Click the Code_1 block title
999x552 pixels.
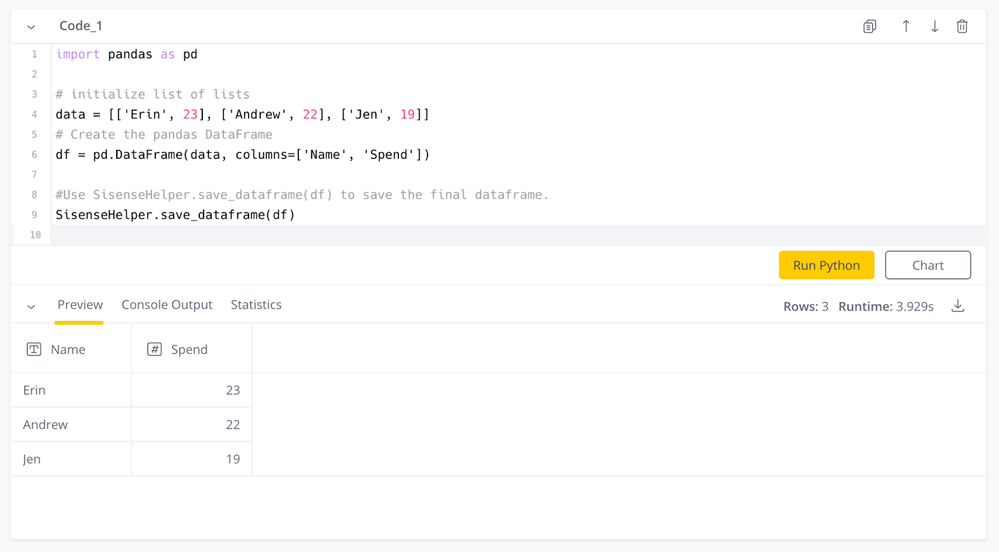[81, 26]
